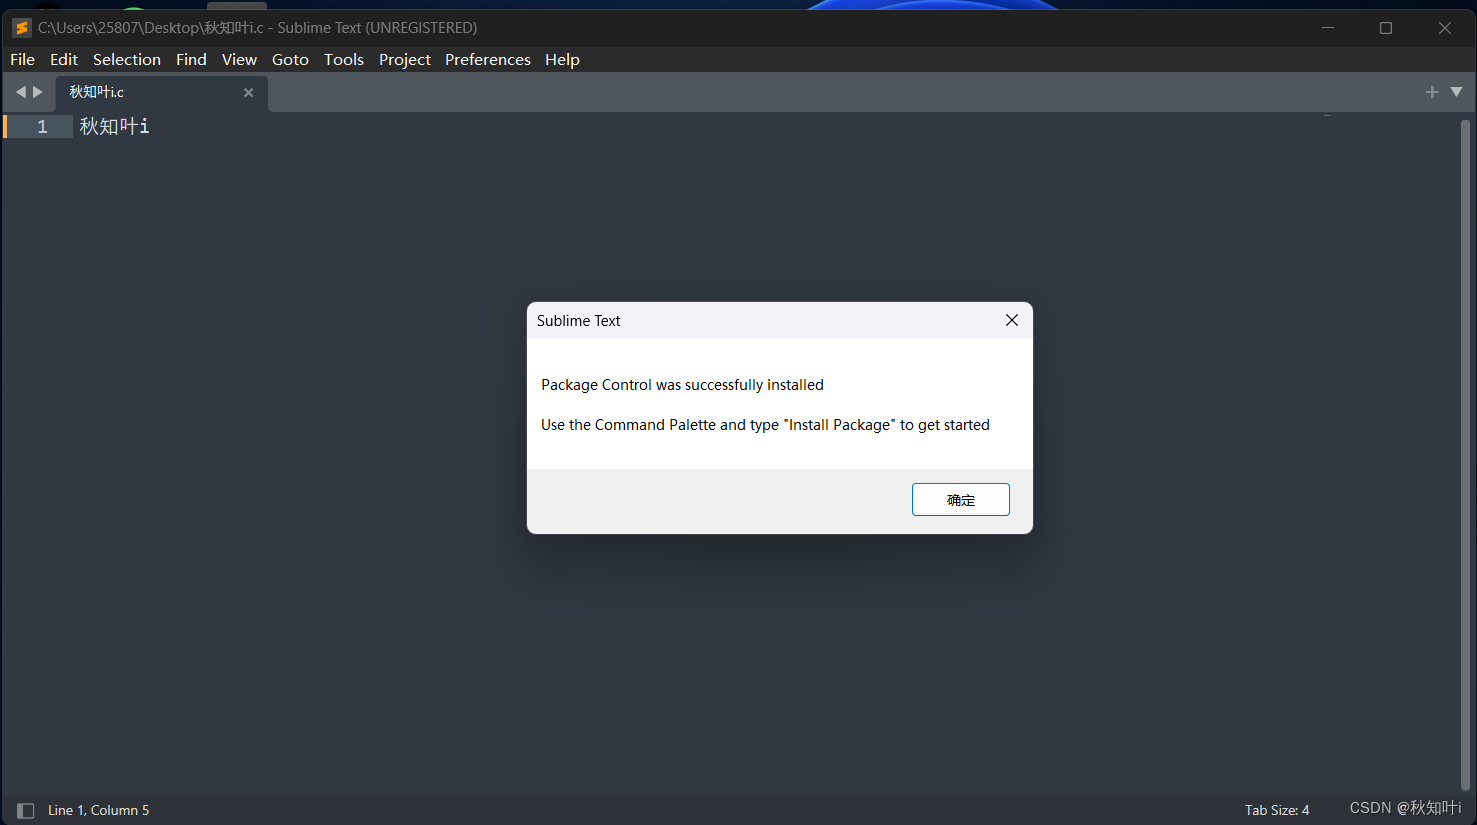
Task: Open the Find menu
Action: [191, 60]
